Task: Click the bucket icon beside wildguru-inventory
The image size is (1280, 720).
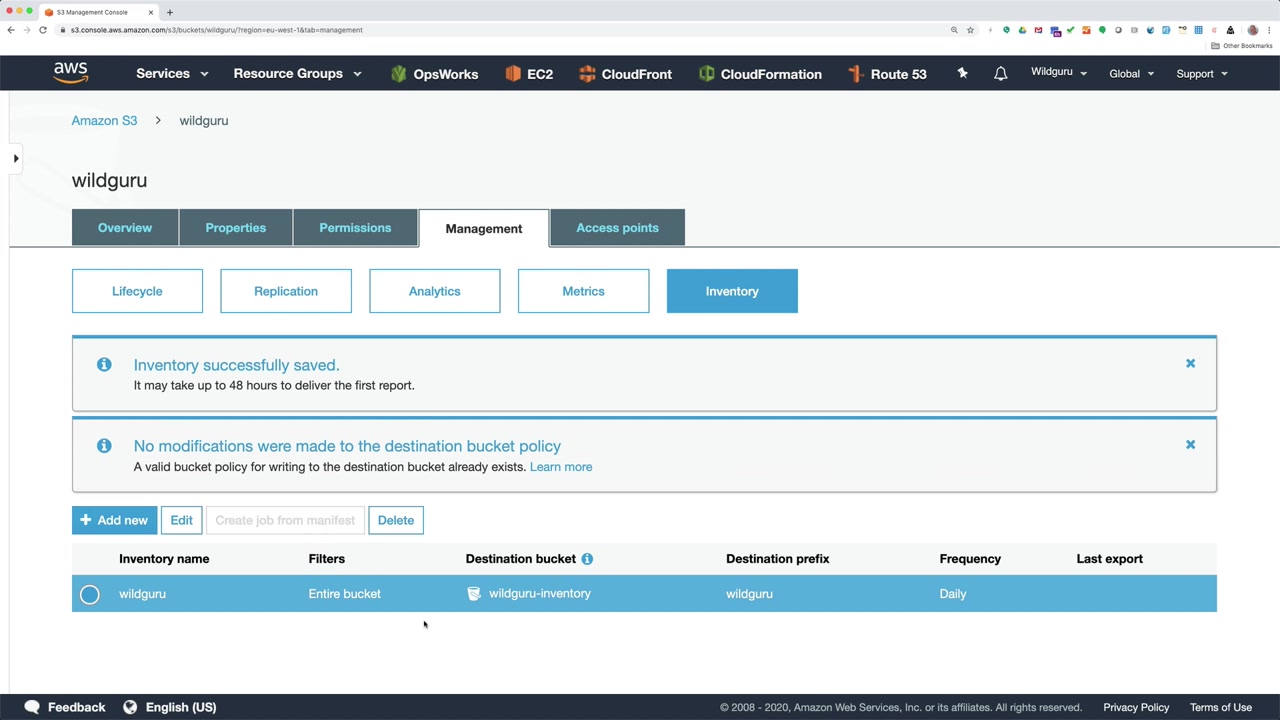Action: (474, 594)
